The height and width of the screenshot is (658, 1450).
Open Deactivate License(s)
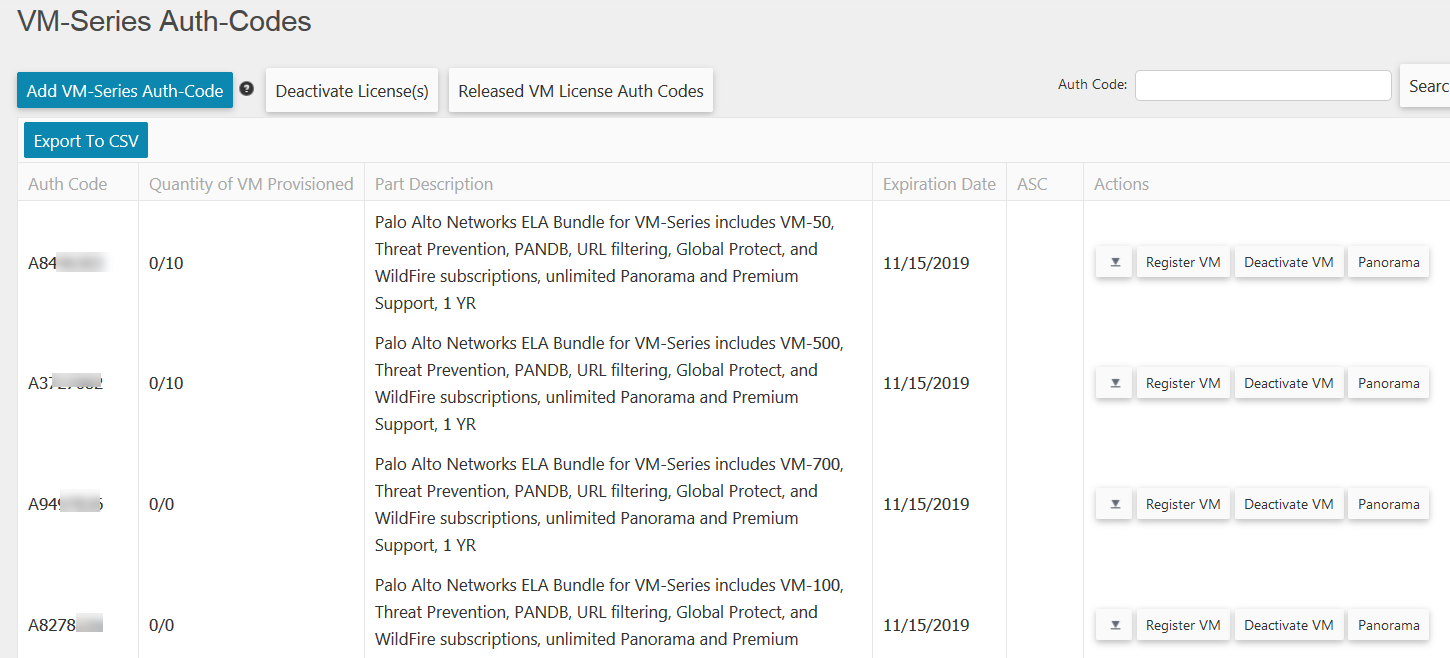352,91
